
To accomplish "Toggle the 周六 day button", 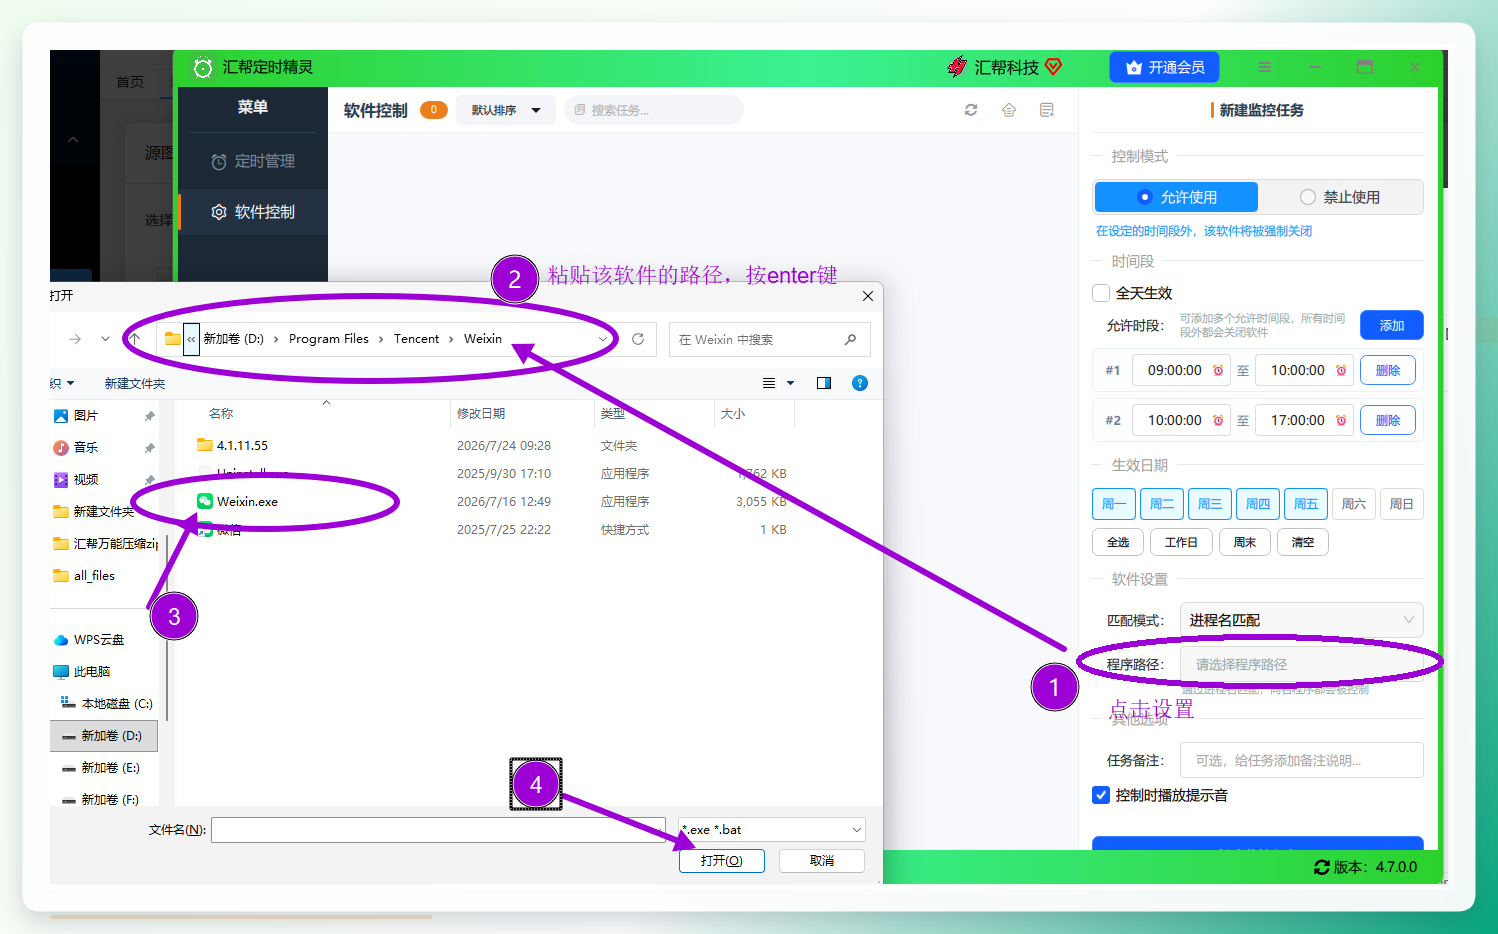I will tap(1353, 504).
